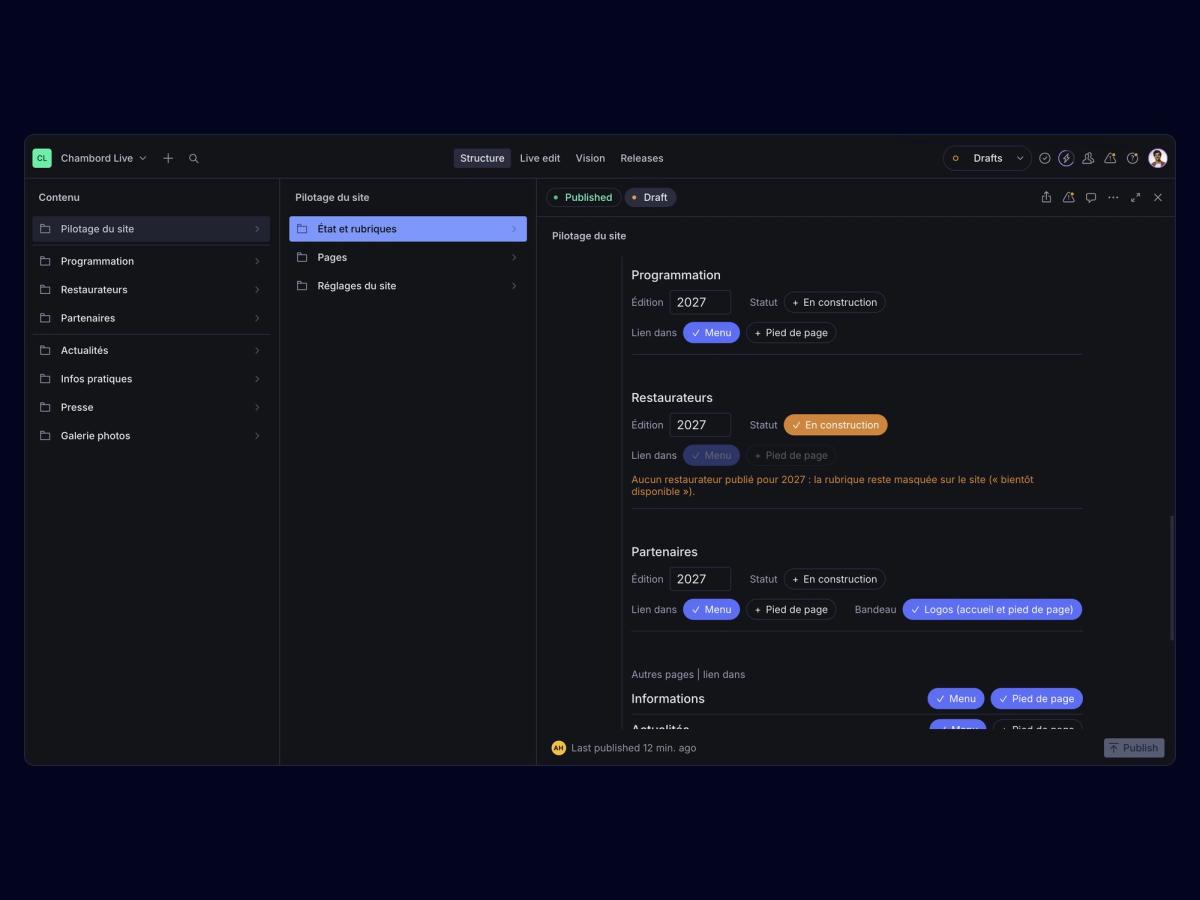This screenshot has height=900, width=1200.
Task: Click the Partenaires Édition field
Action: point(700,579)
